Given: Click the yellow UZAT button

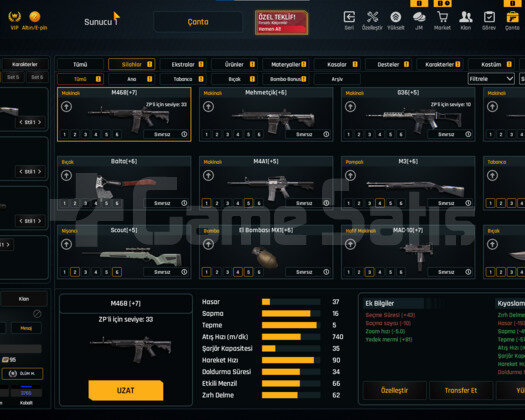Looking at the screenshot, I should (126, 390).
